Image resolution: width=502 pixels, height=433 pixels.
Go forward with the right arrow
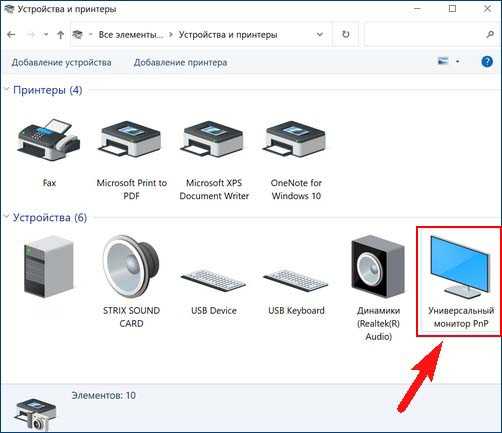coord(31,34)
